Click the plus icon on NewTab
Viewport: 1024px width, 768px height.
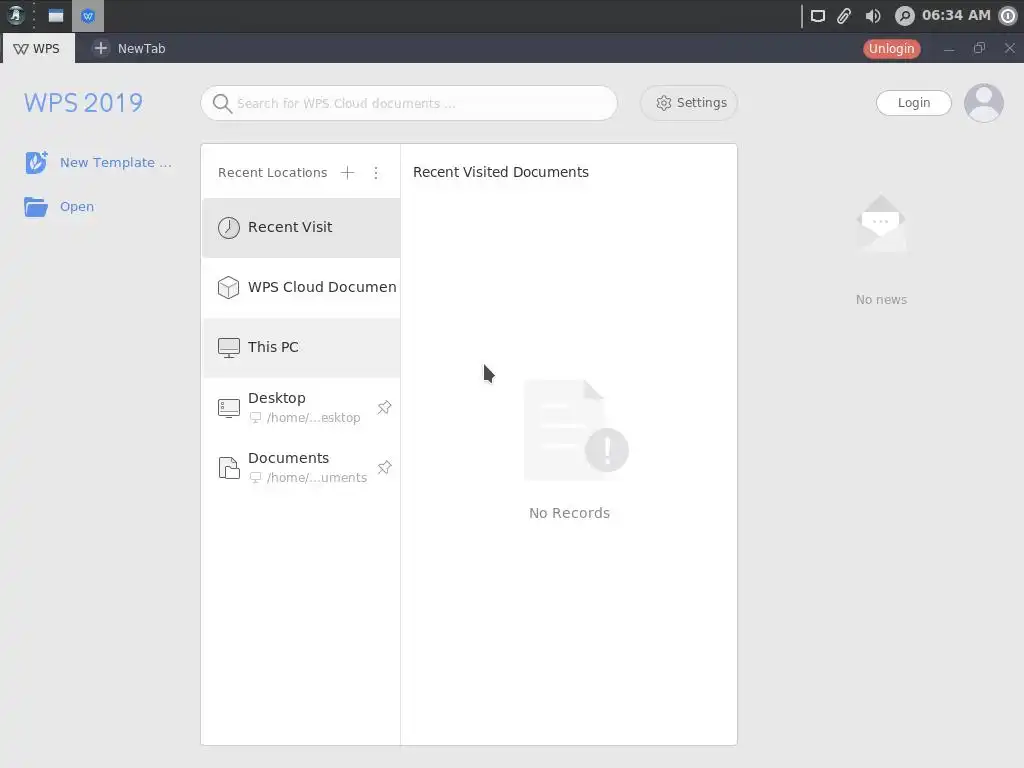101,48
